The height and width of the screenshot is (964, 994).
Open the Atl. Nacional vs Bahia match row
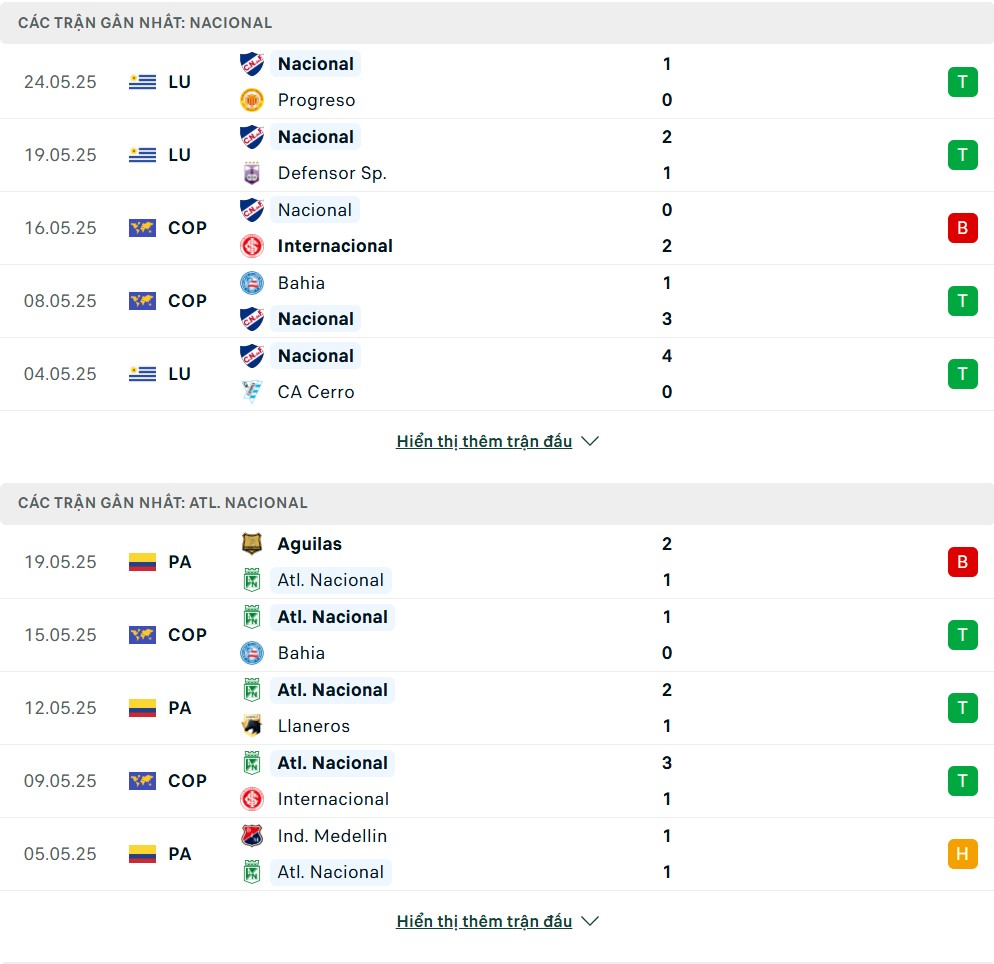click(x=497, y=635)
